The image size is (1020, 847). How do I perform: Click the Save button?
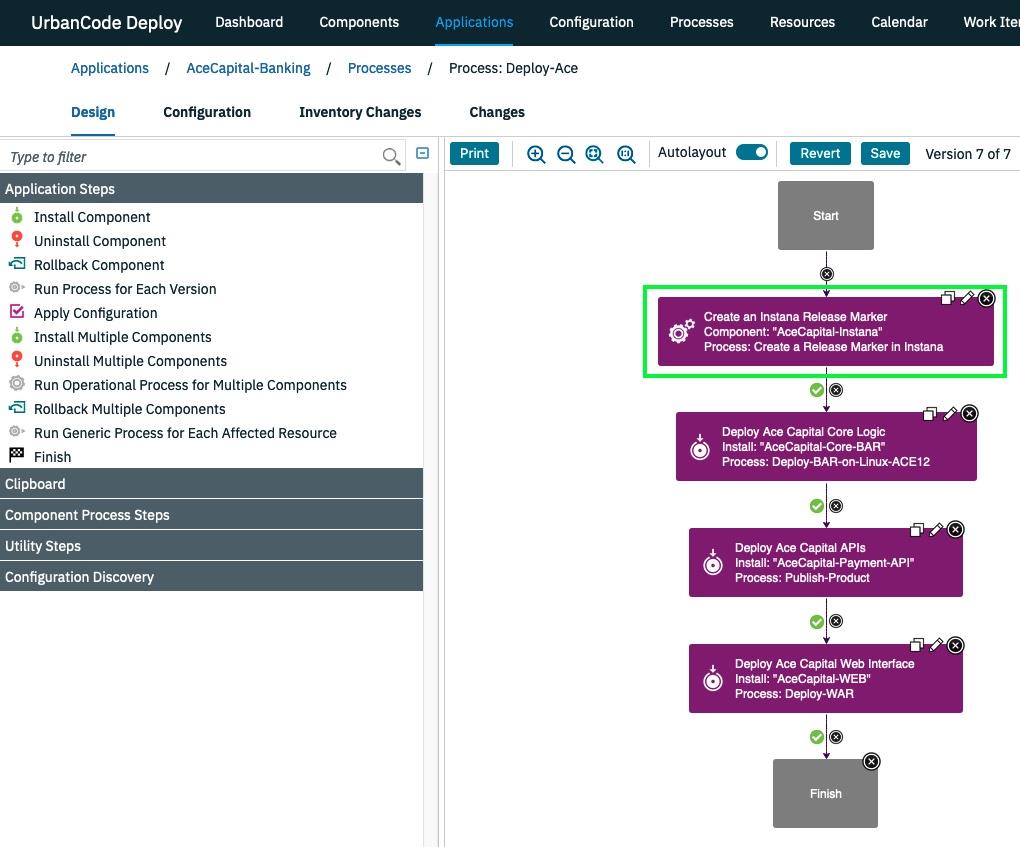pos(885,154)
